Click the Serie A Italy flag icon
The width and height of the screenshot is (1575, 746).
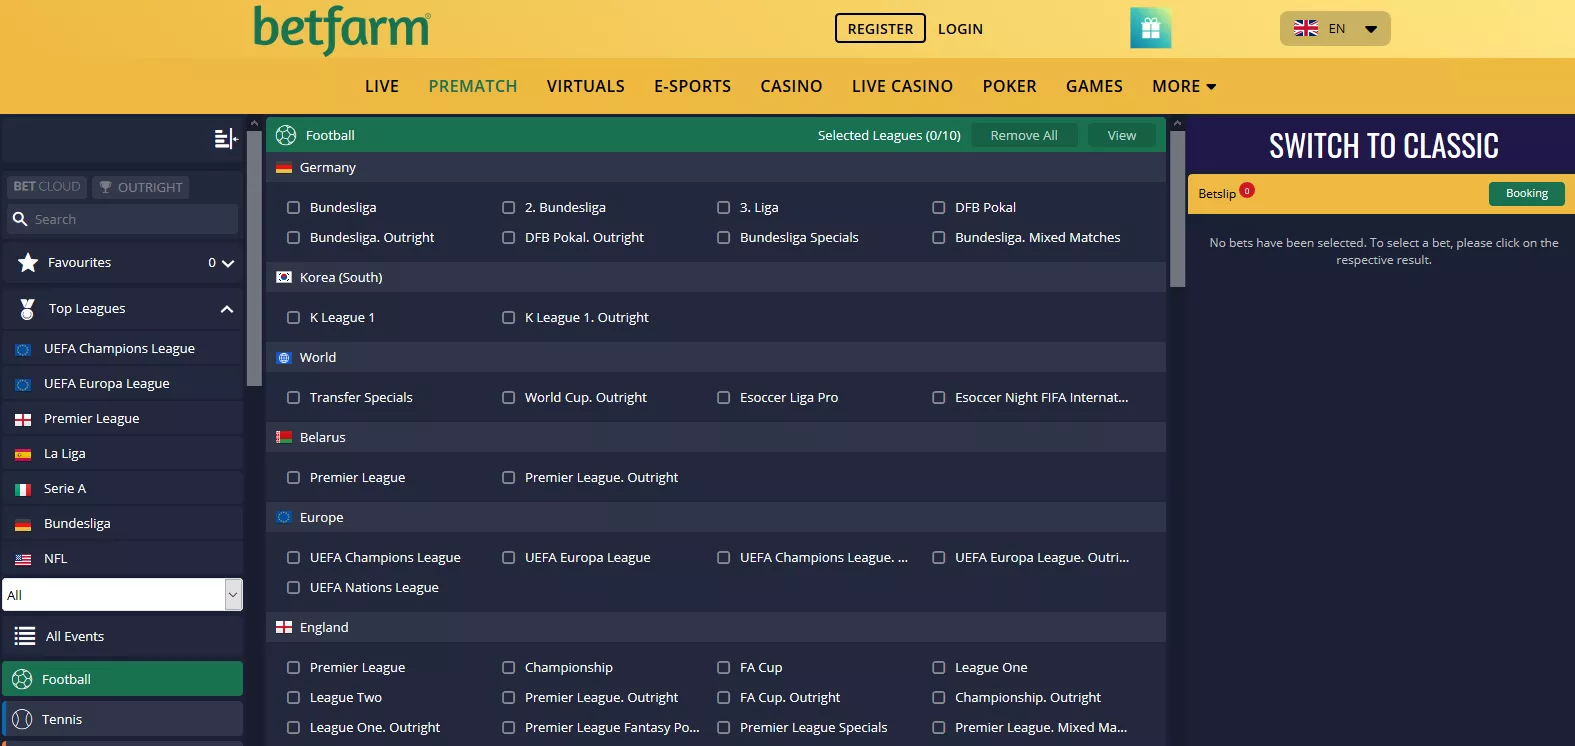23,490
